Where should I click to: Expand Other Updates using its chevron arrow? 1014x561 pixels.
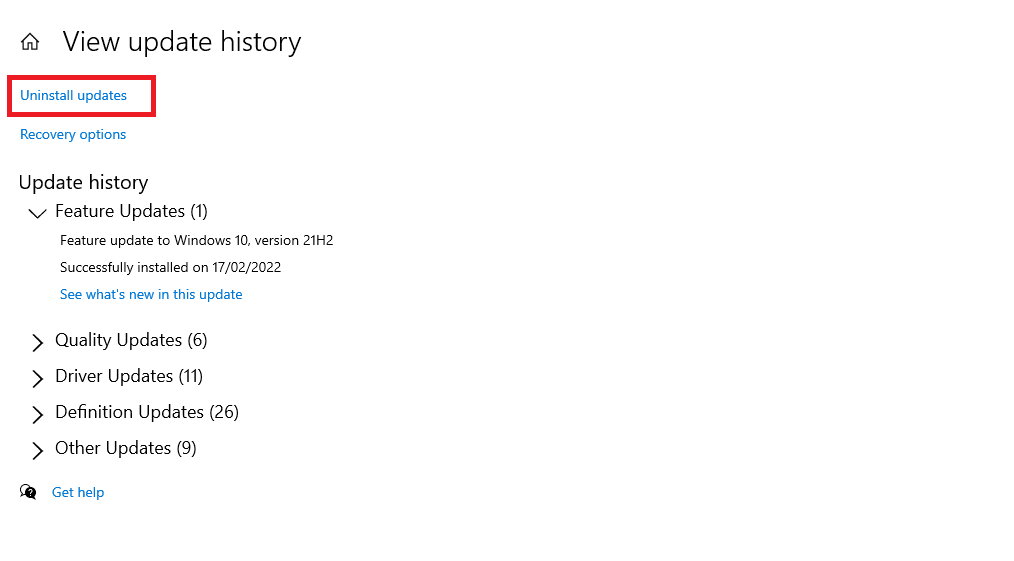click(x=38, y=450)
